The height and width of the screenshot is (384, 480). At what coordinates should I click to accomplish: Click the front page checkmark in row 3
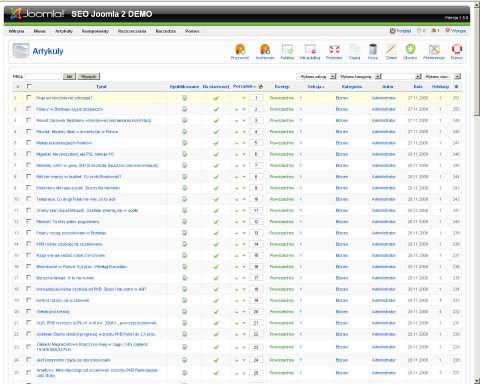tap(216, 120)
